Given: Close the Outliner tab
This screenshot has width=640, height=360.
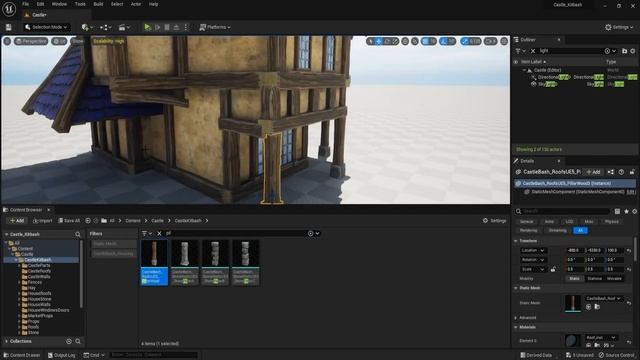Looking at the screenshot, I should (559, 40).
